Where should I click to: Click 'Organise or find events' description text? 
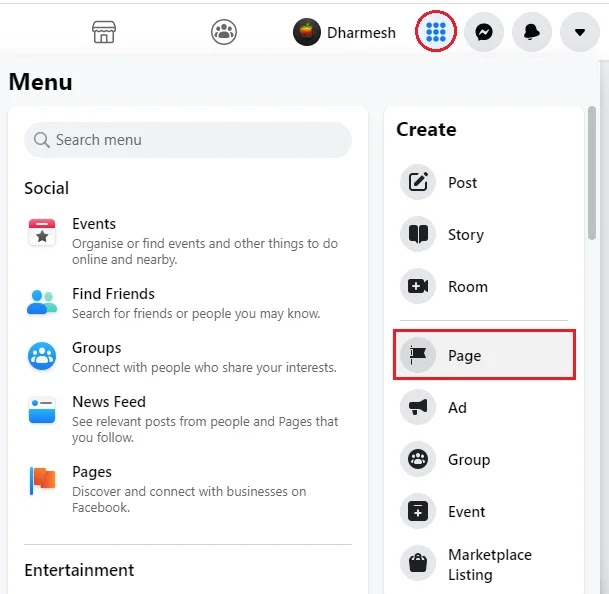click(205, 251)
